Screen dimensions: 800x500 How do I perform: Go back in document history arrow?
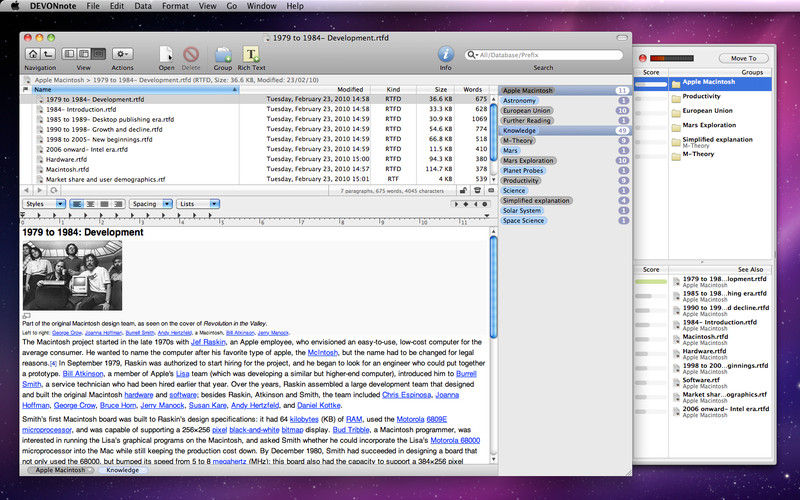(x=27, y=190)
